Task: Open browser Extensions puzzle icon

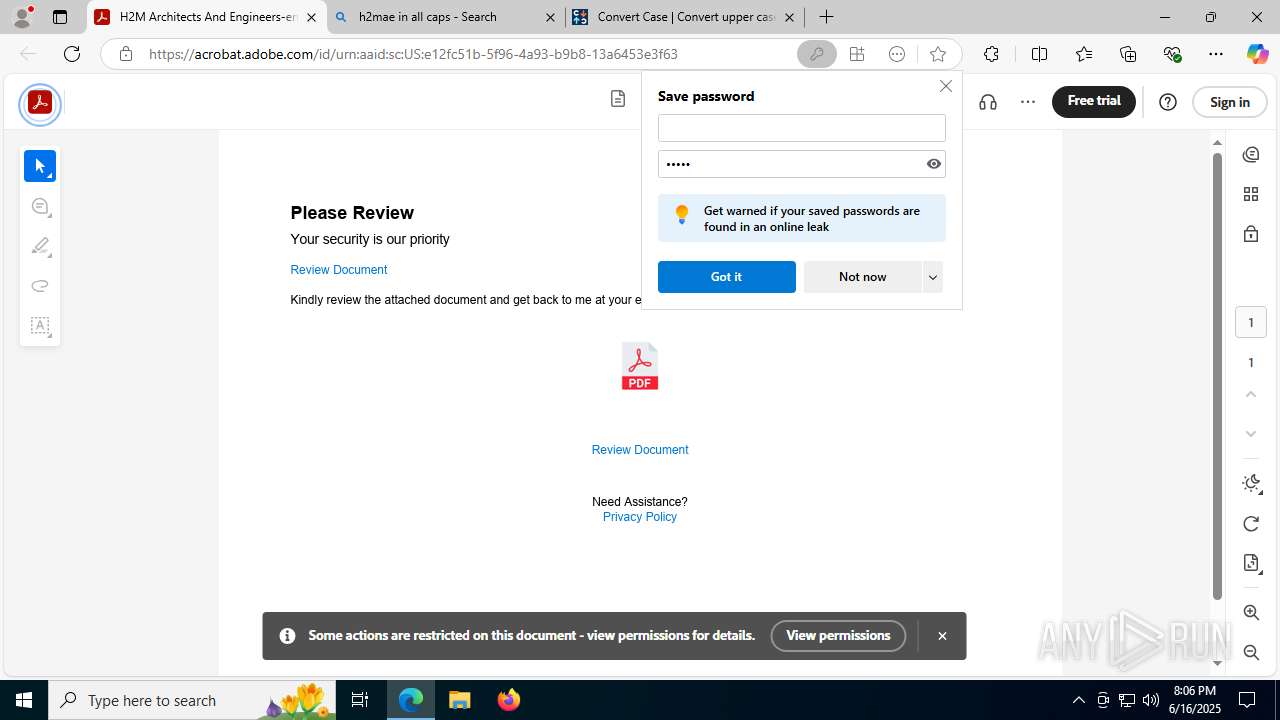Action: 991,54
